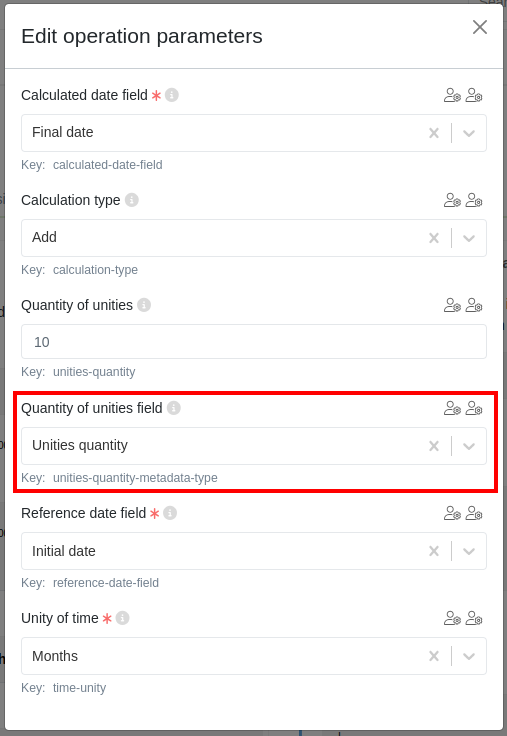This screenshot has height=736, width=507.
Task: Clear the Months selection with X
Action: pos(434,656)
